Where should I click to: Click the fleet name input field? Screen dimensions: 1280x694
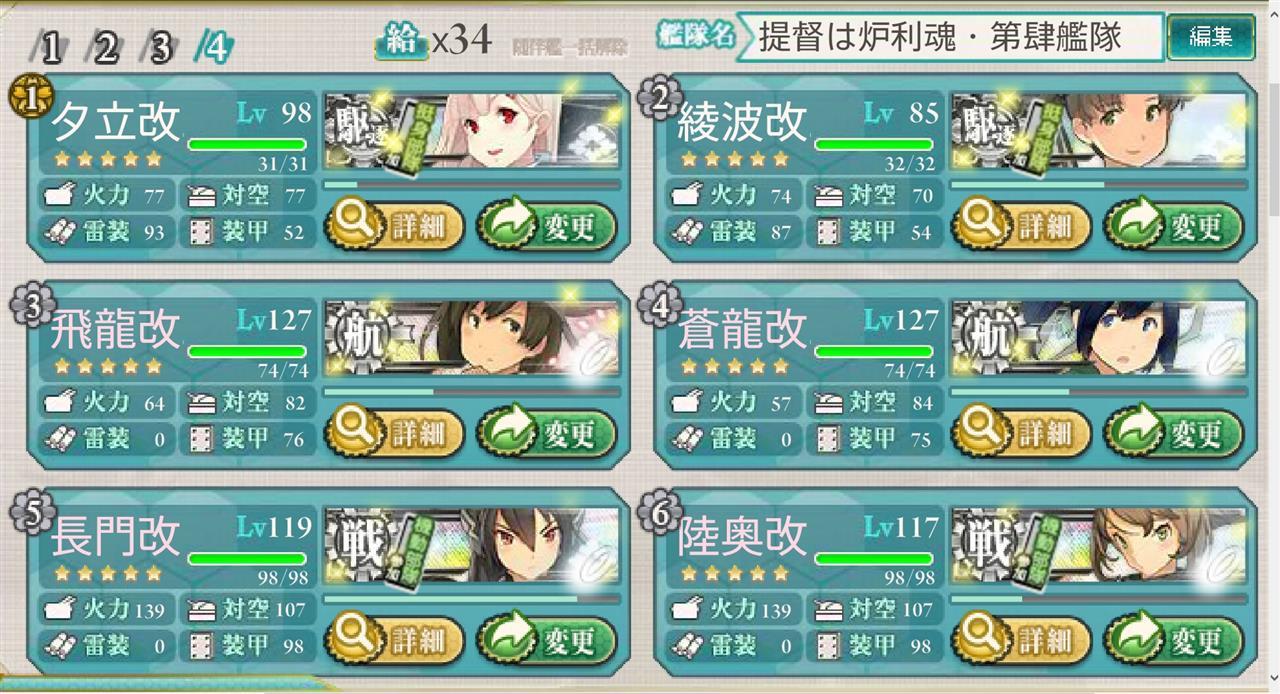point(950,38)
